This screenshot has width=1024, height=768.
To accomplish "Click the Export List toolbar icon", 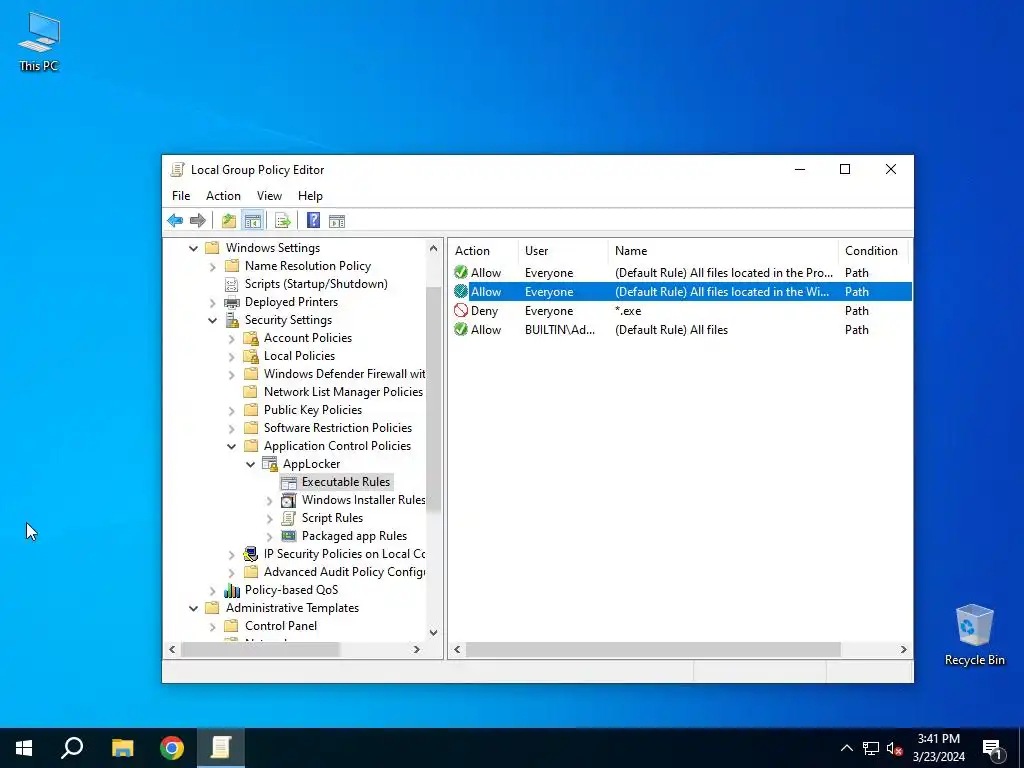I will click(x=283, y=221).
